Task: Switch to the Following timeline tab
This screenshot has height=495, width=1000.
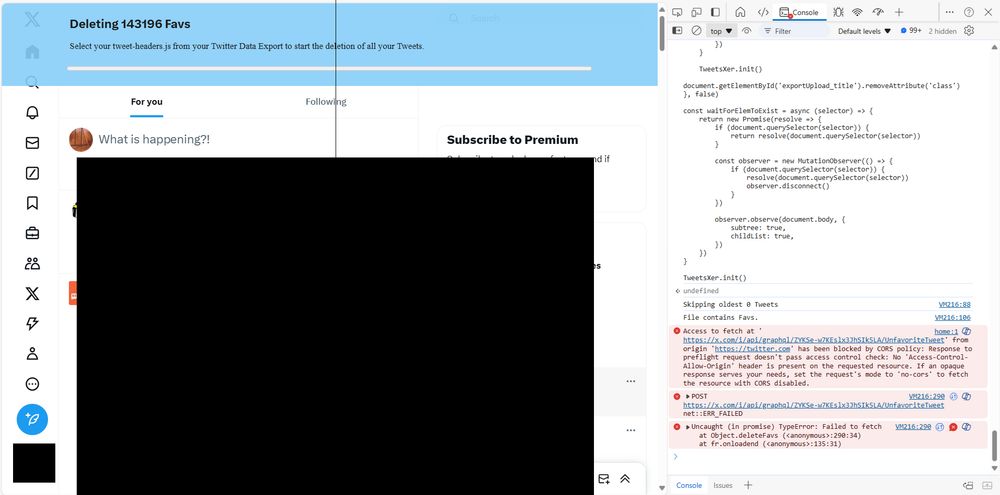Action: pyautogui.click(x=326, y=101)
